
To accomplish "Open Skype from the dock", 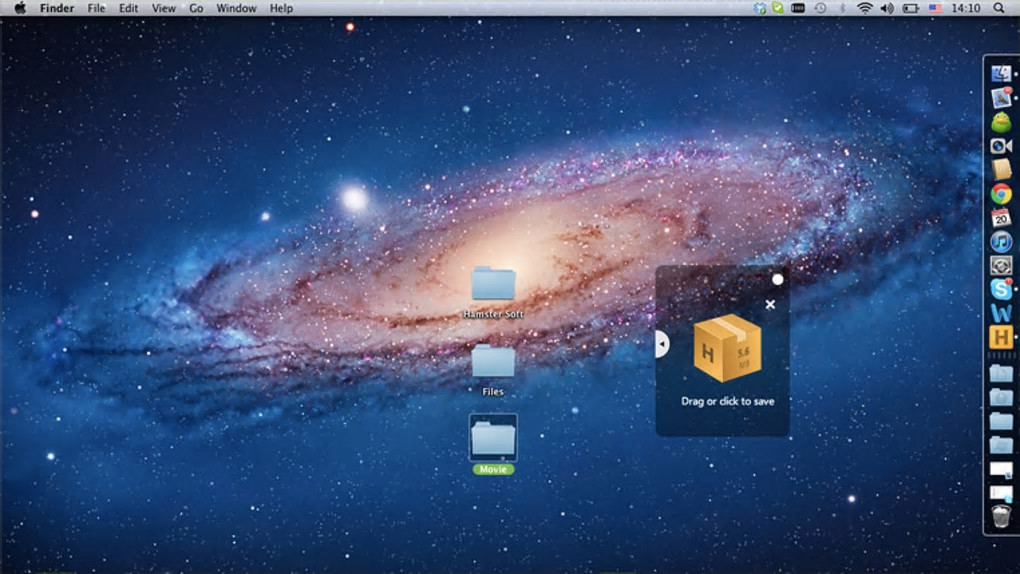I will click(x=1001, y=289).
